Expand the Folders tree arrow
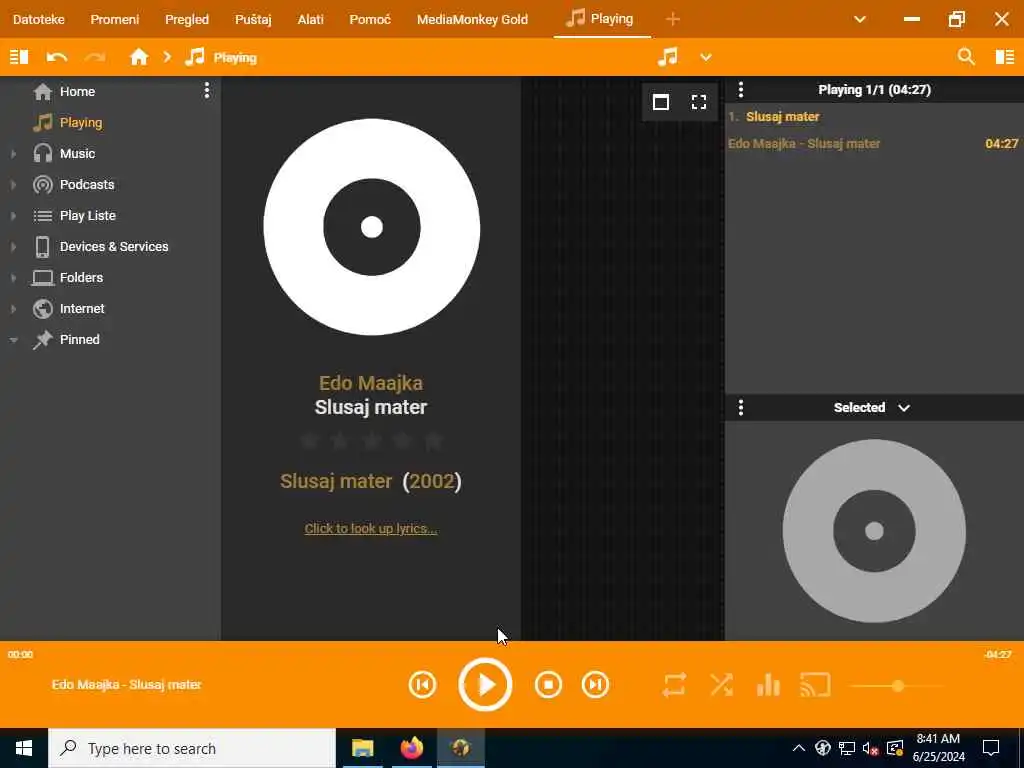This screenshot has height=768, width=1024. point(13,278)
